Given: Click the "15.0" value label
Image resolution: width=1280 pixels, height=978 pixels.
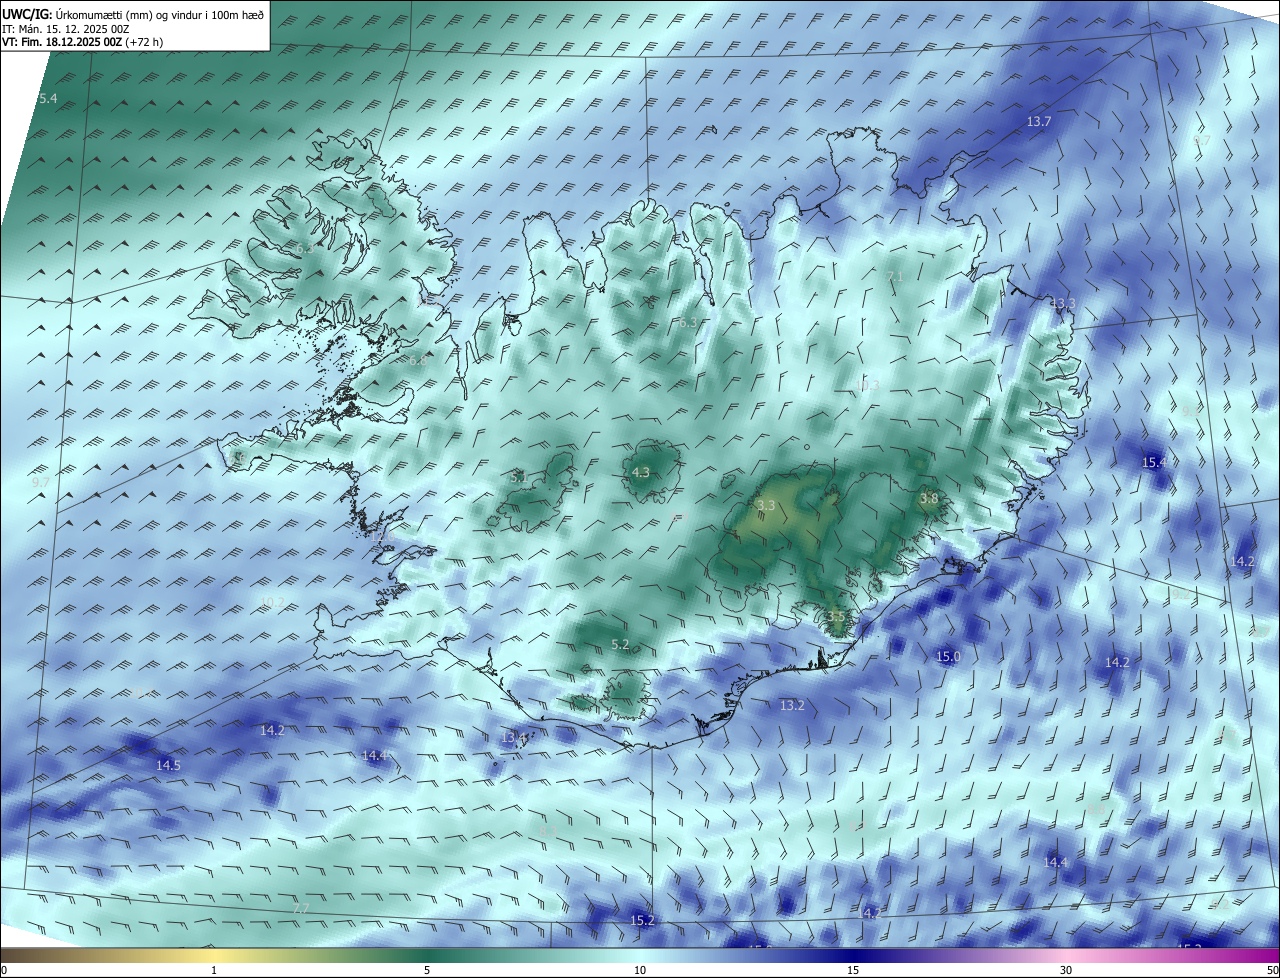Looking at the screenshot, I should [x=948, y=656].
